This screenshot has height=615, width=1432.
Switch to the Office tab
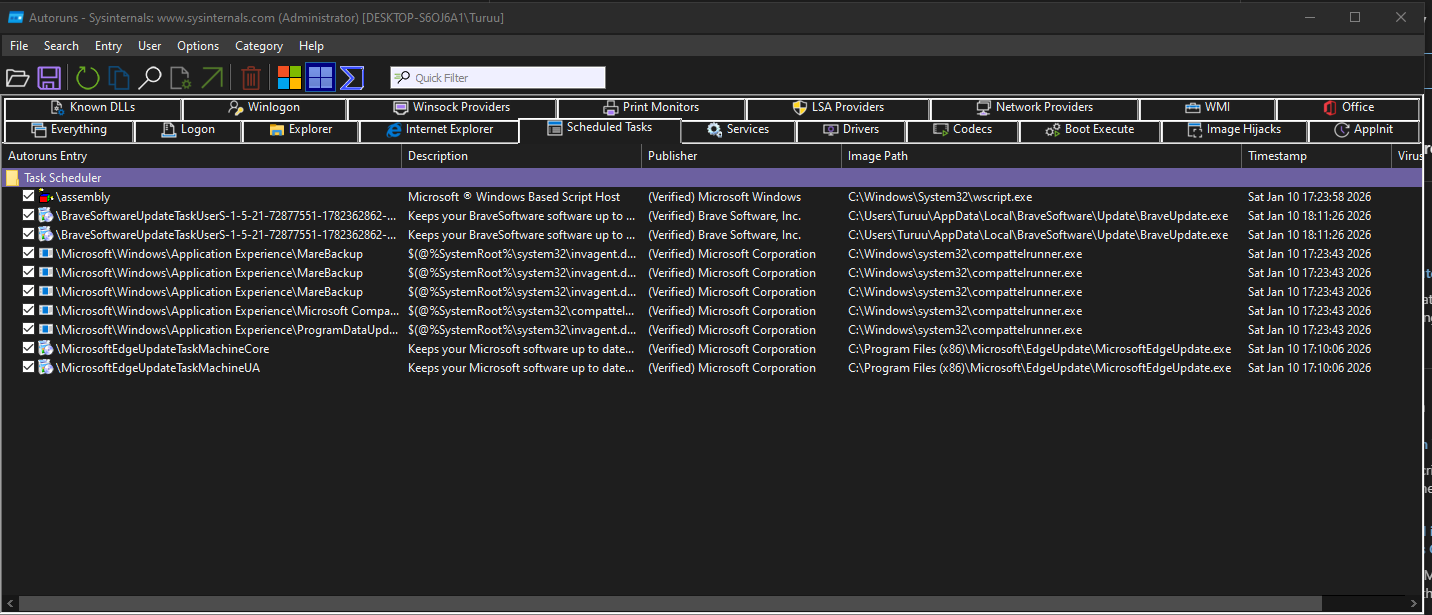tap(1348, 108)
